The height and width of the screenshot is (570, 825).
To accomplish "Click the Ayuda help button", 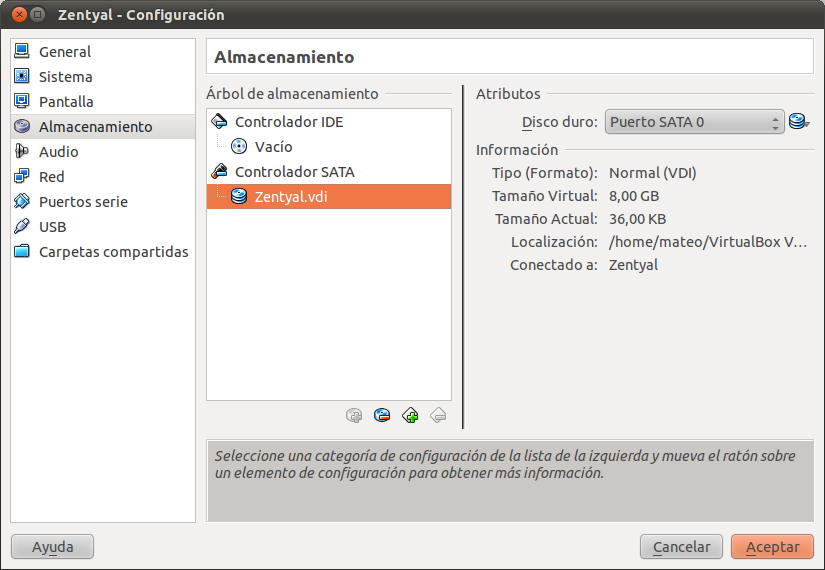I will click(x=52, y=547).
